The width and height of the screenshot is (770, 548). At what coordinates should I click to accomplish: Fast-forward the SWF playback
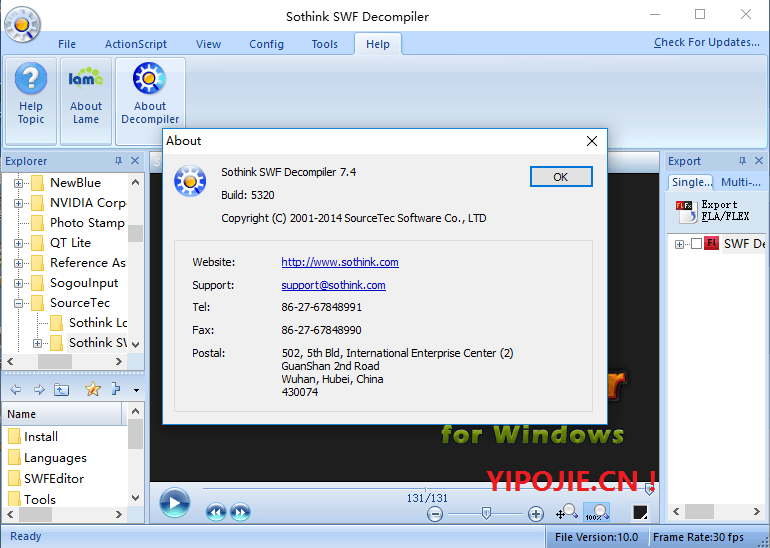(240, 513)
